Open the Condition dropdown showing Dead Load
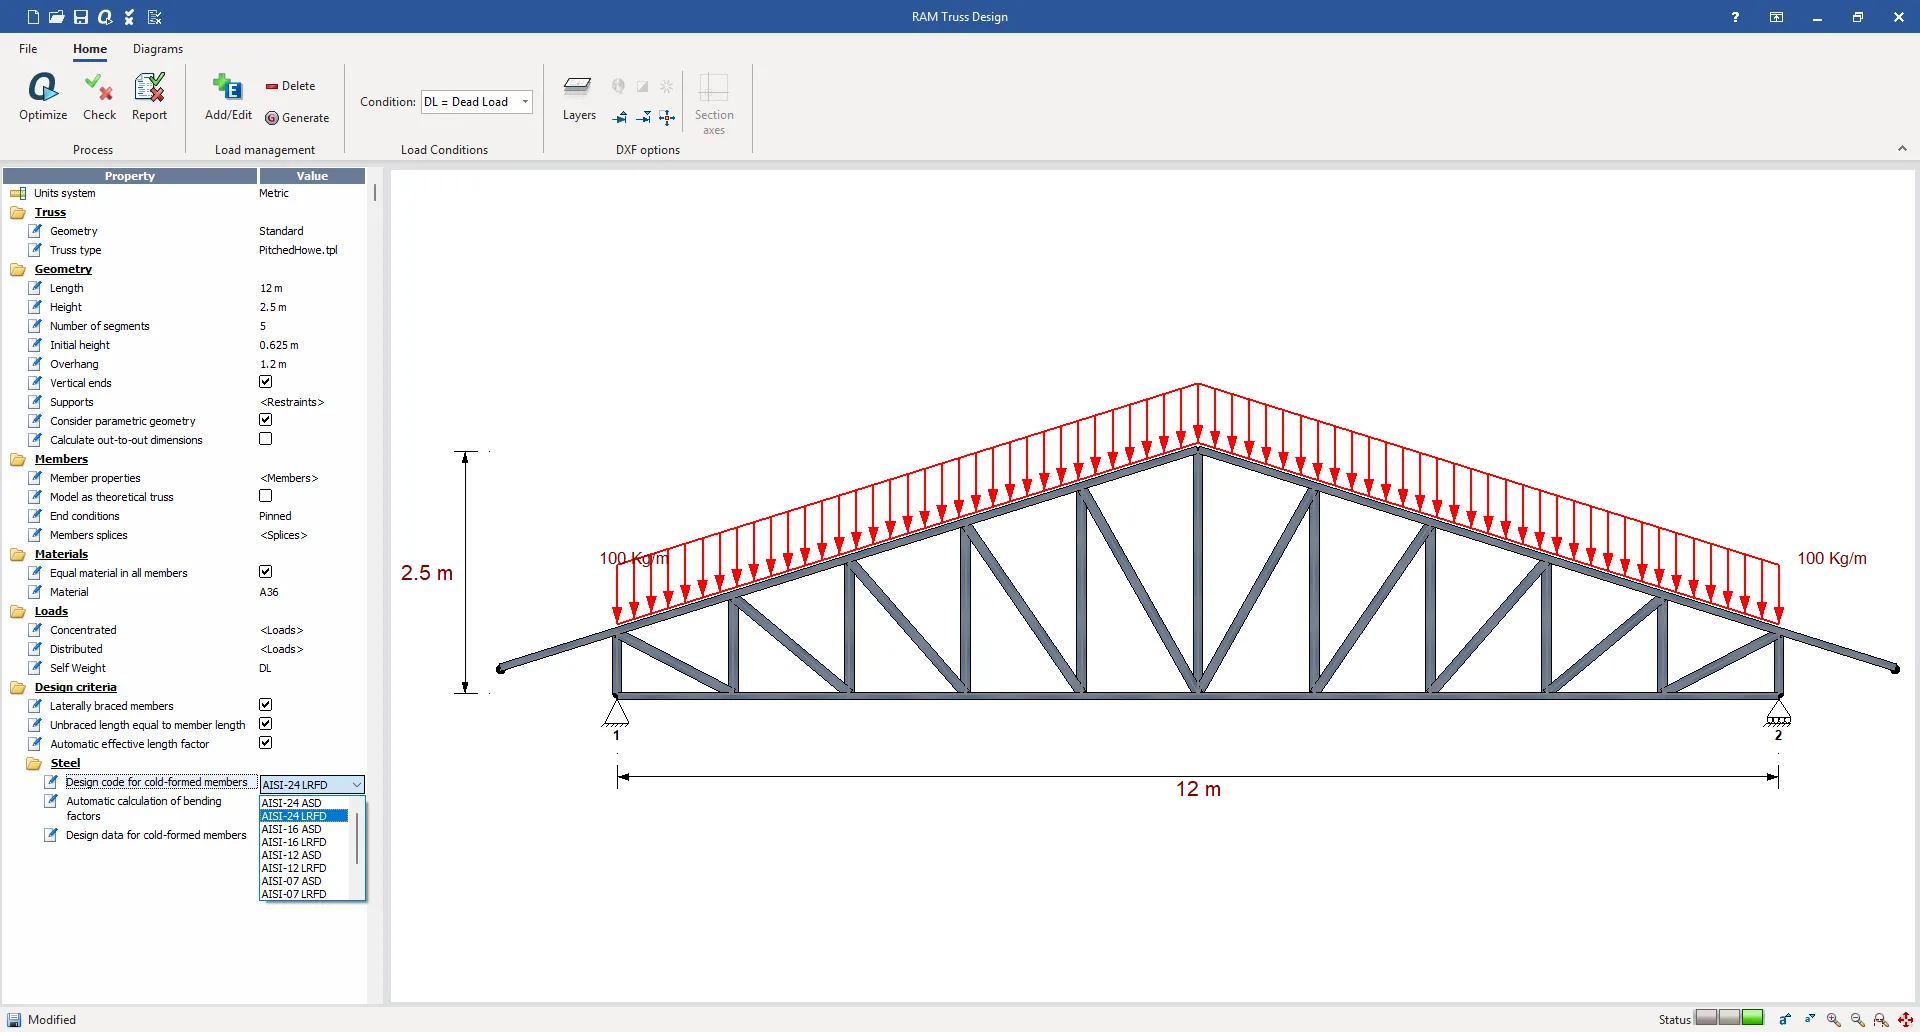1920x1032 pixels. [476, 102]
